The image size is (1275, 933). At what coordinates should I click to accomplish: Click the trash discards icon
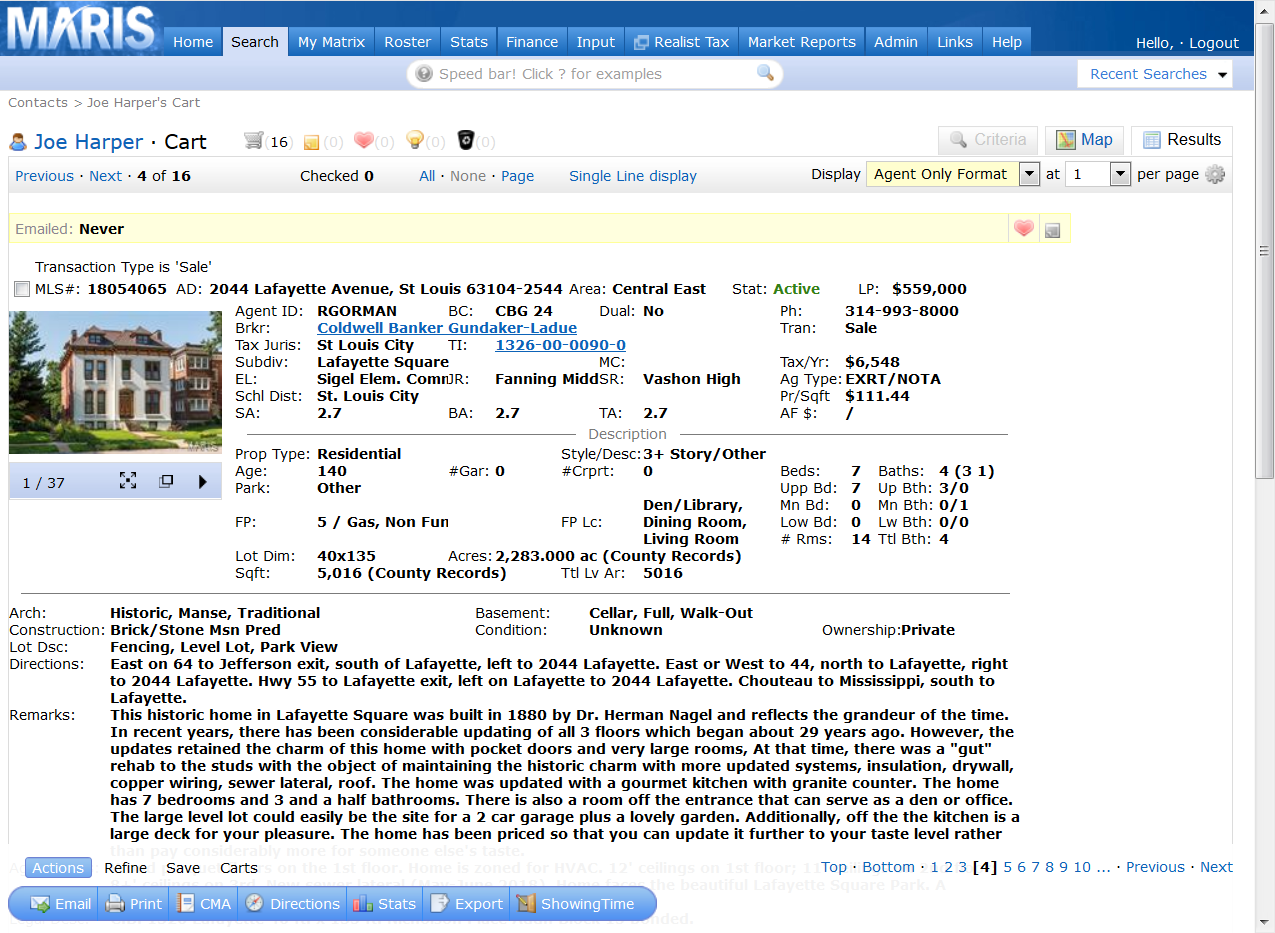[x=466, y=141]
